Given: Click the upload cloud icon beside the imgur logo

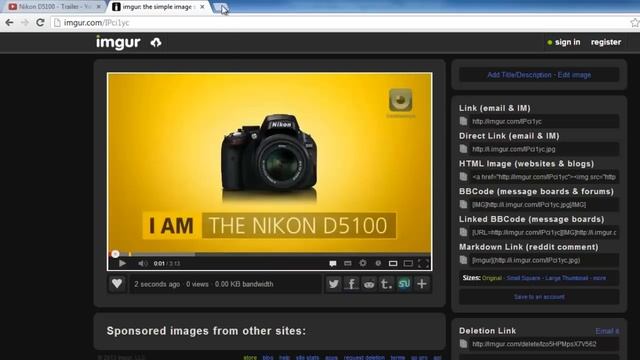Looking at the screenshot, I should point(156,42).
